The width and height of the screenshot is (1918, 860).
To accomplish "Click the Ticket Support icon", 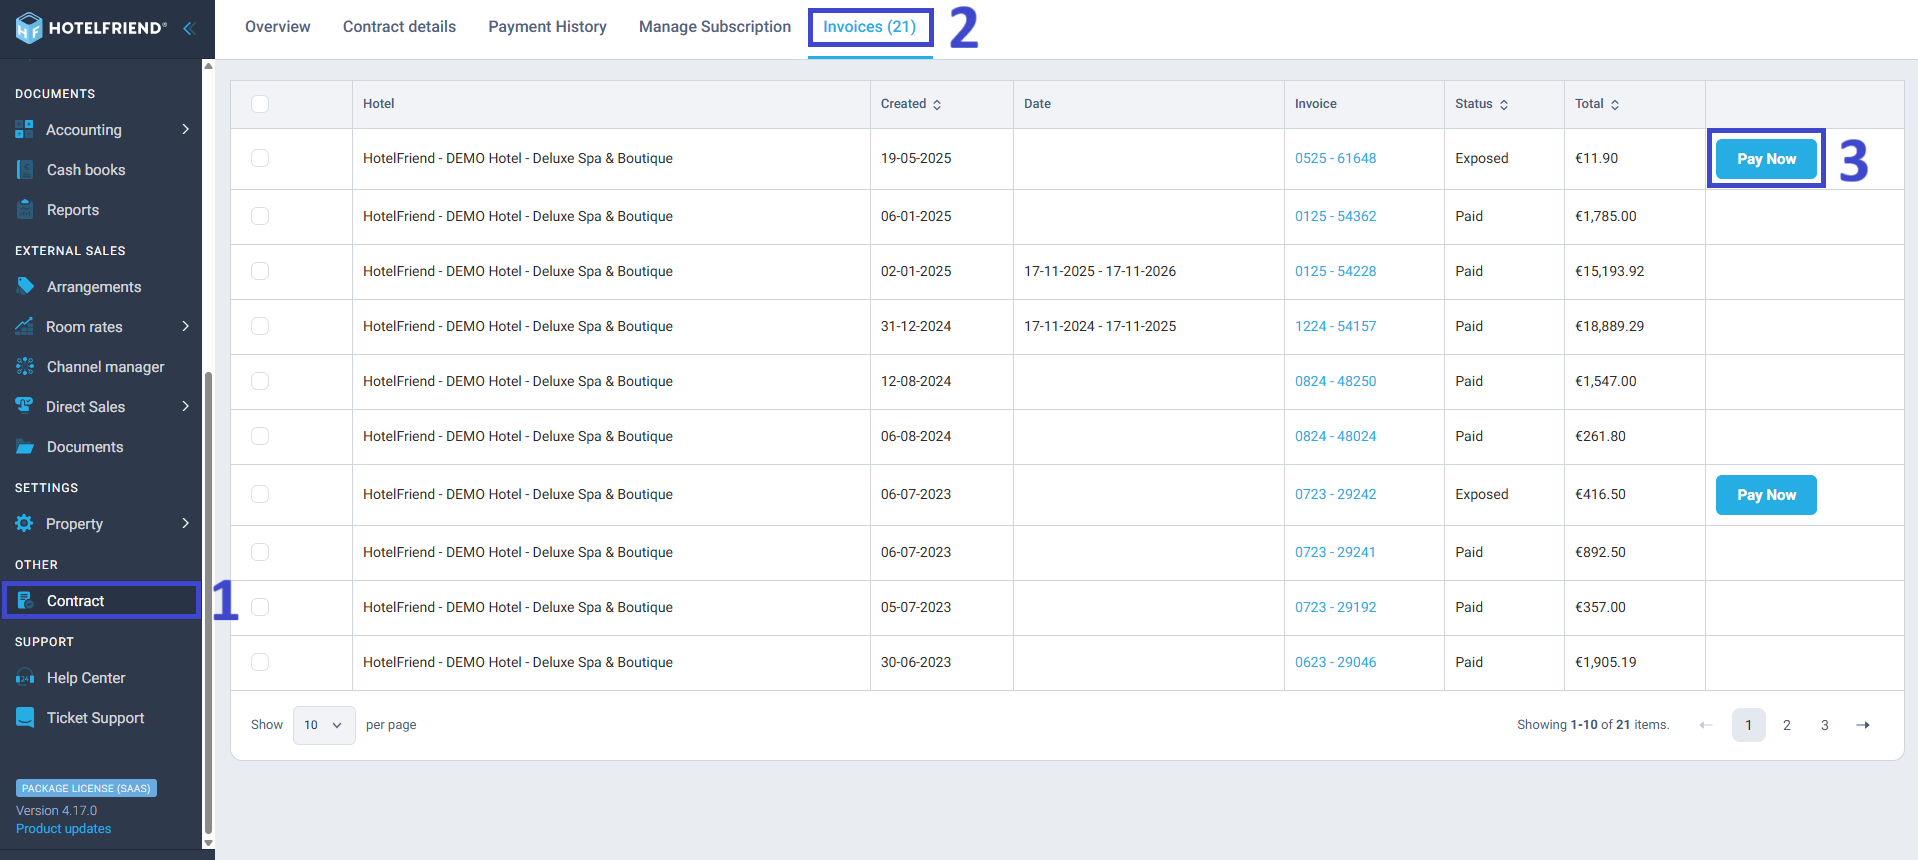I will 25,717.
